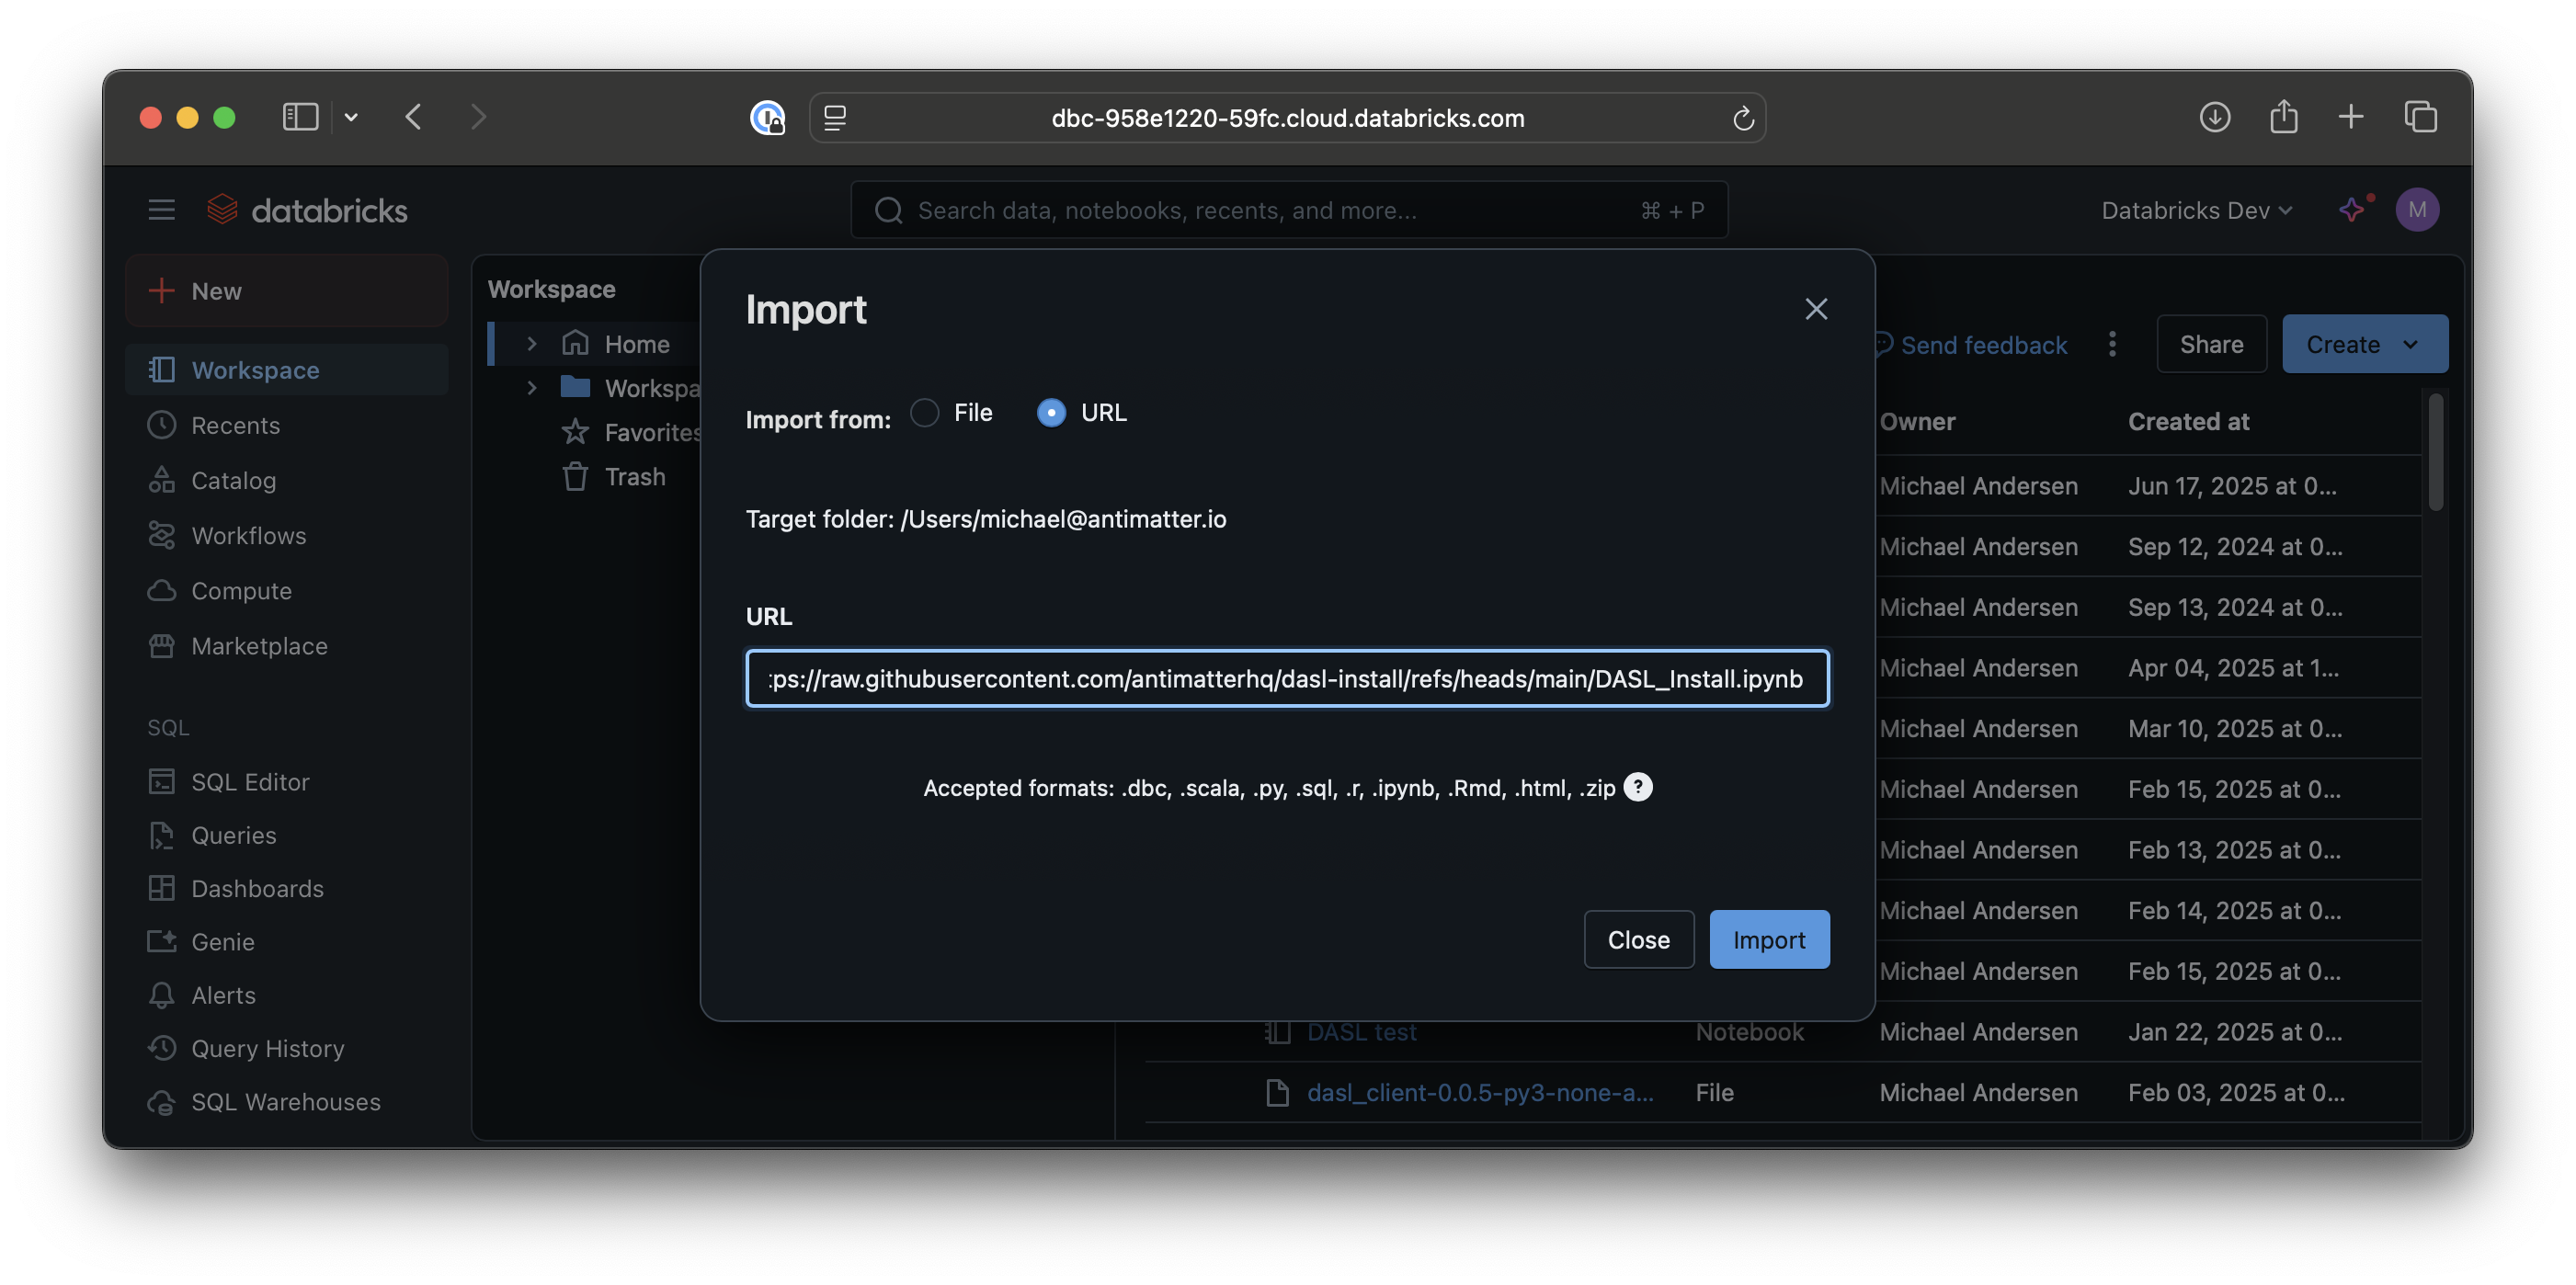
Task: Click the Queries icon
Action: tap(161, 835)
